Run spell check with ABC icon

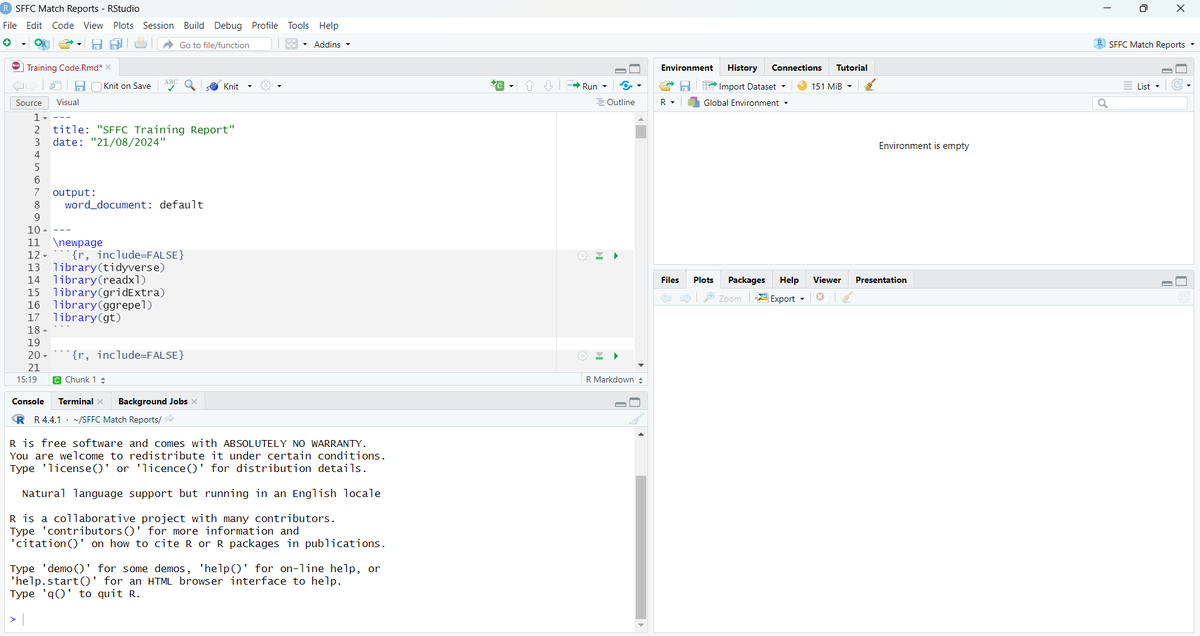170,86
